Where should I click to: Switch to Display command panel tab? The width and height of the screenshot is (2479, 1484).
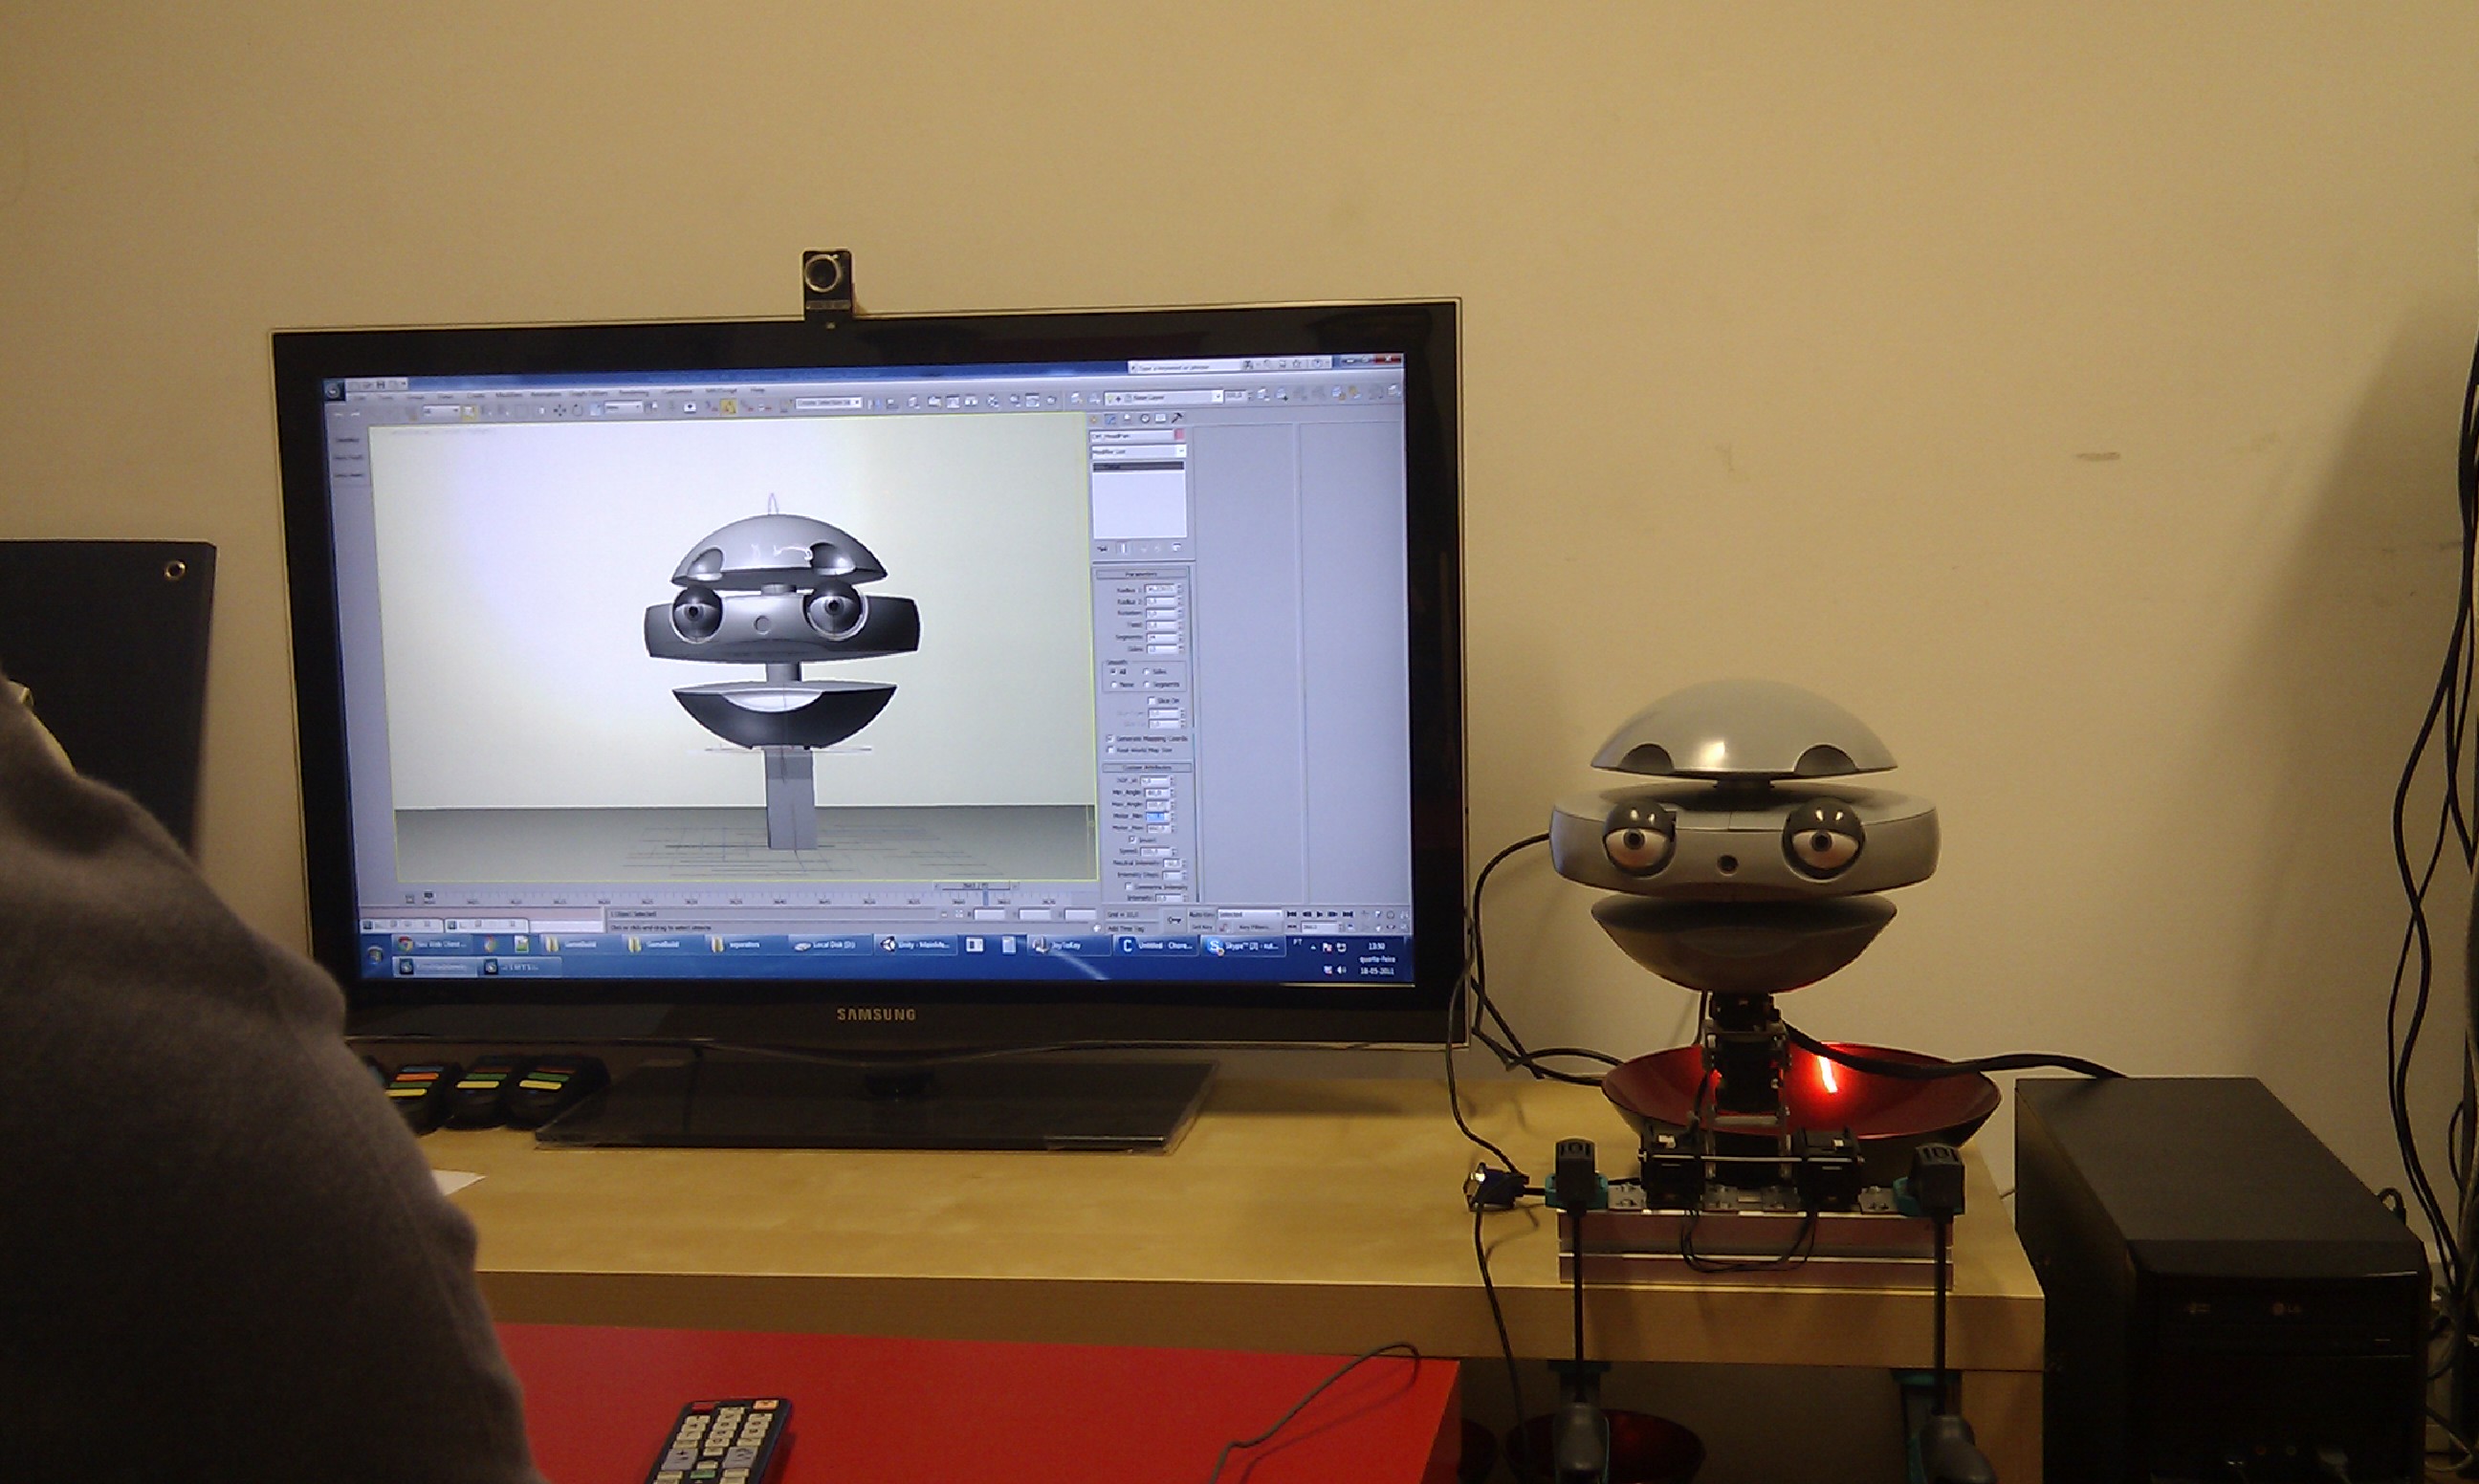[1161, 419]
